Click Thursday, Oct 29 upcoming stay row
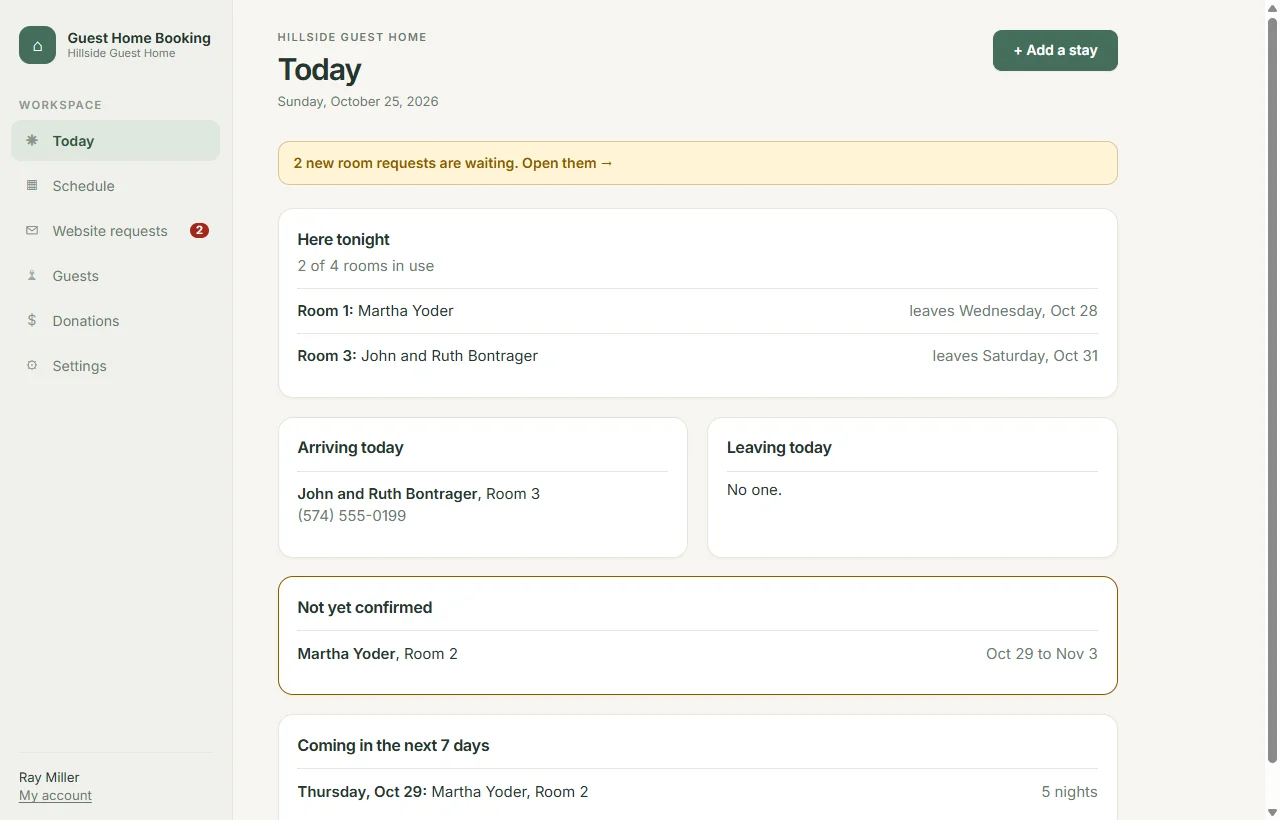This screenshot has width=1280, height=820. click(697, 792)
